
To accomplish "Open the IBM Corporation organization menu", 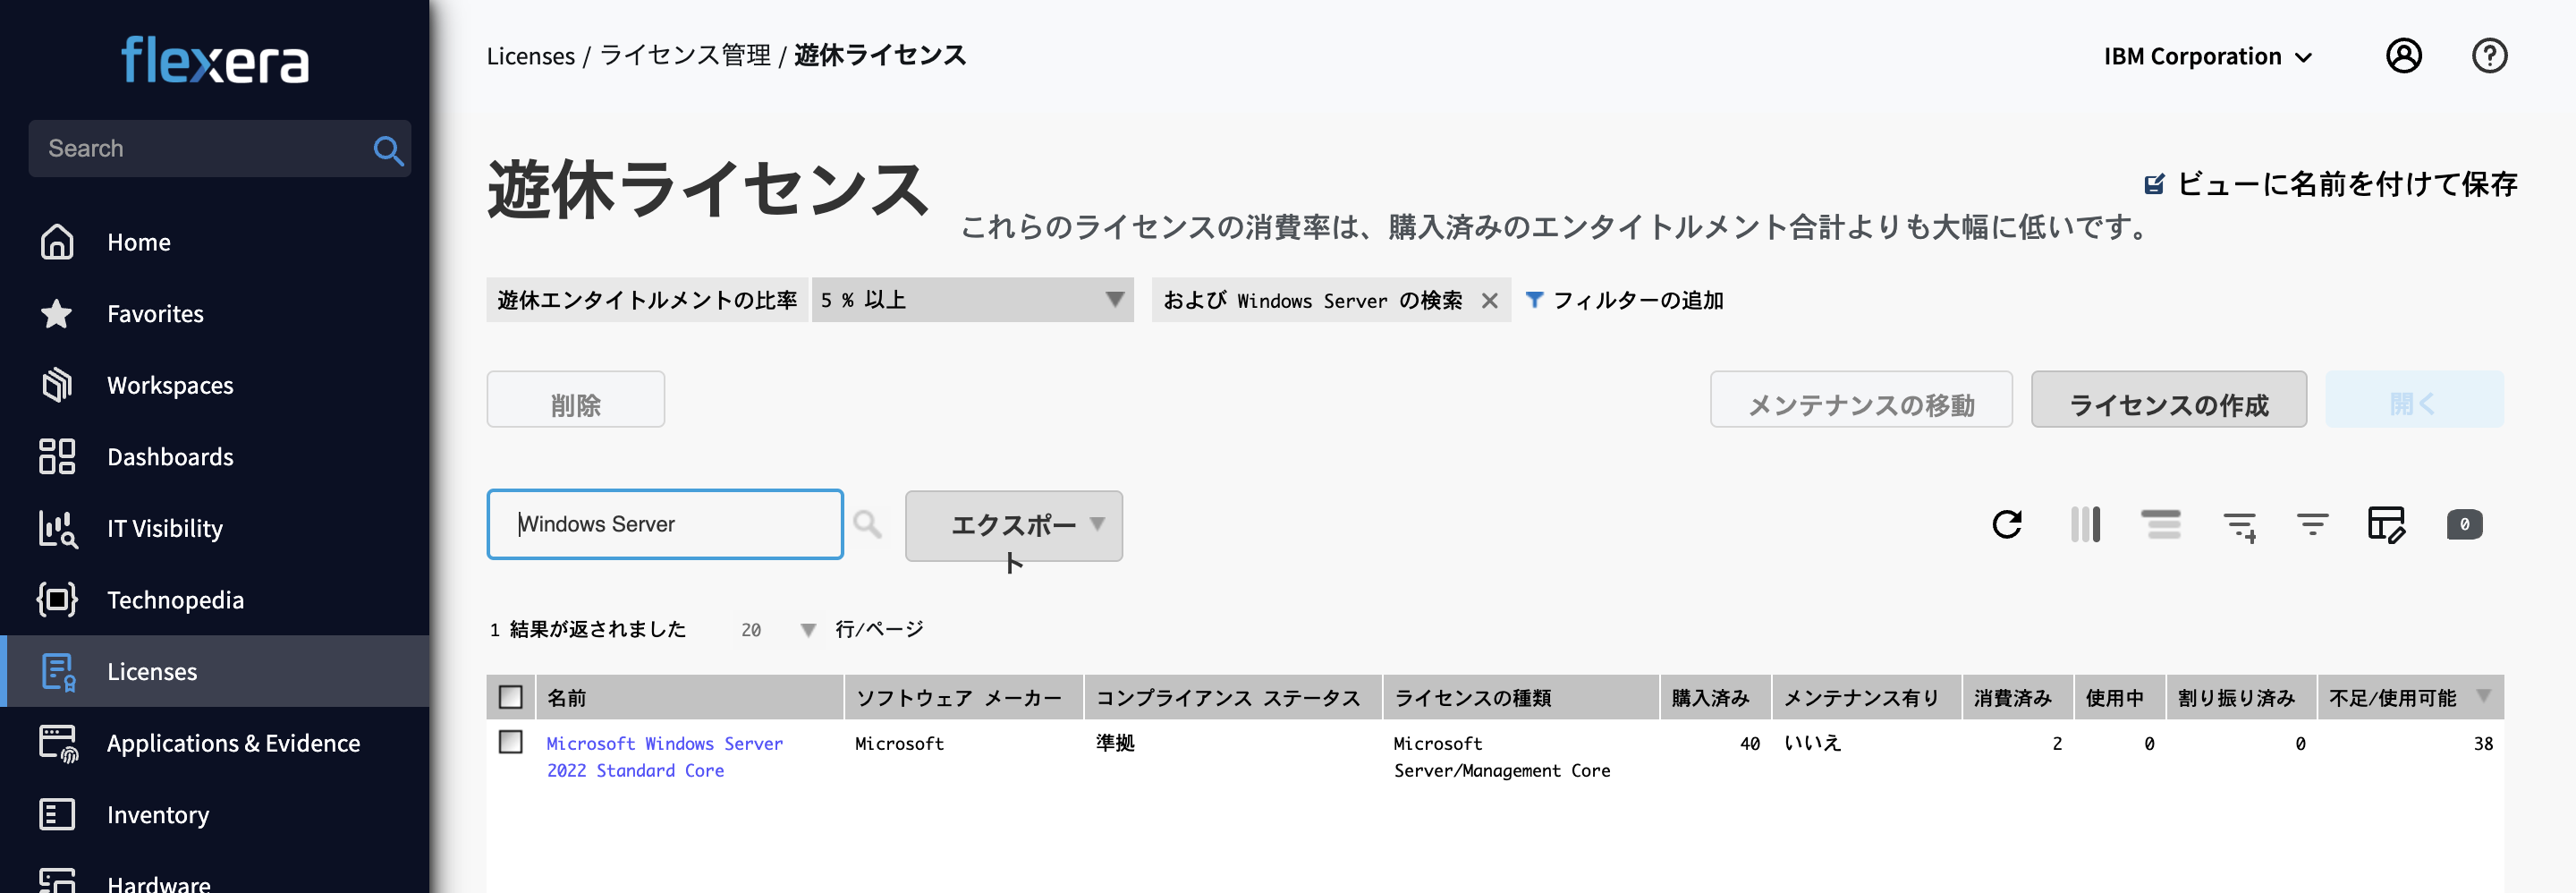I will coord(2206,56).
